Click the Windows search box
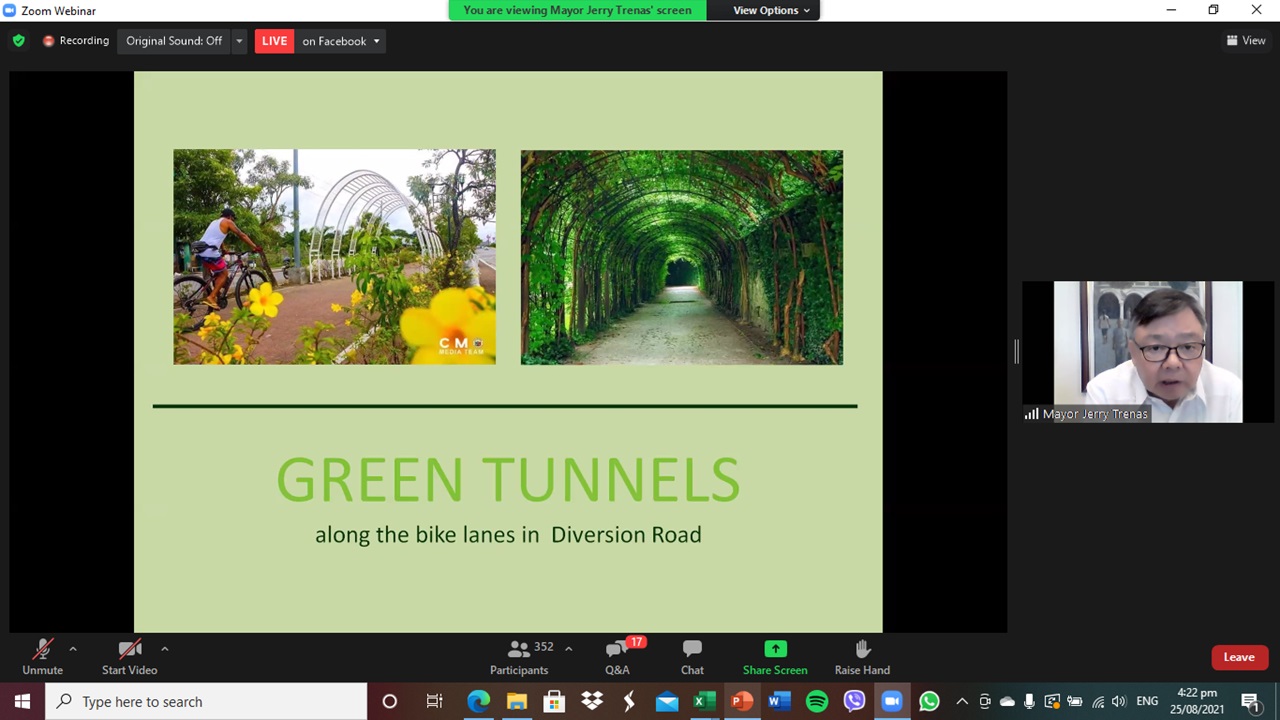This screenshot has width=1280, height=720. (x=206, y=701)
